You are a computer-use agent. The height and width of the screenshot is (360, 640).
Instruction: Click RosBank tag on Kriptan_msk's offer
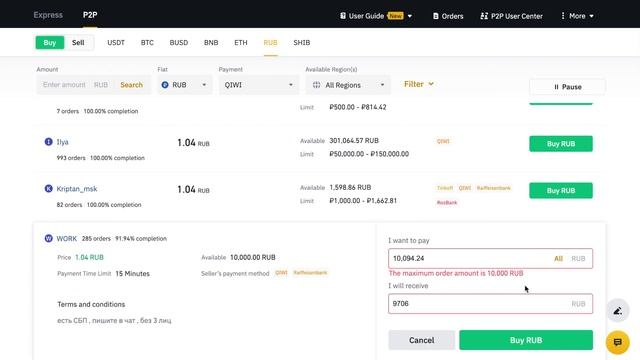447,202
